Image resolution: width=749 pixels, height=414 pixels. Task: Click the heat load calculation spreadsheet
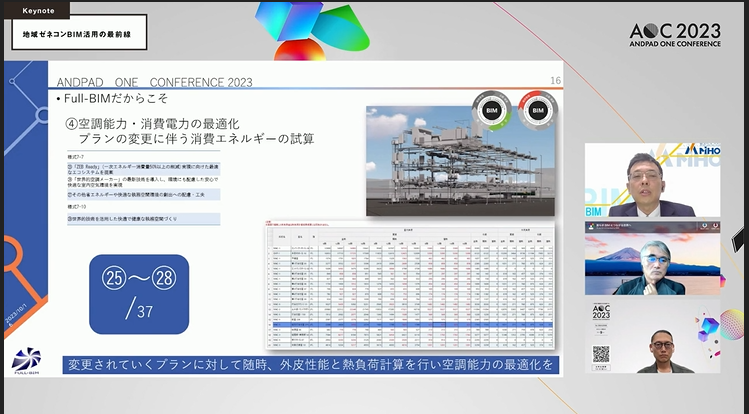click(x=410, y=287)
